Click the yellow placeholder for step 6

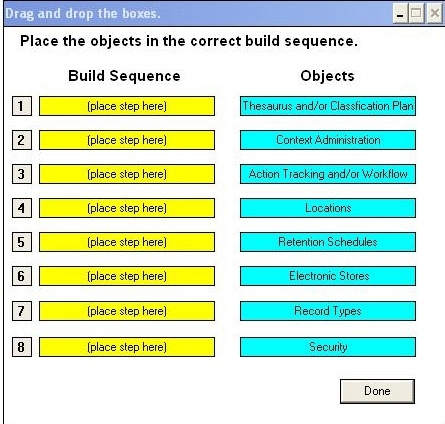(127, 276)
